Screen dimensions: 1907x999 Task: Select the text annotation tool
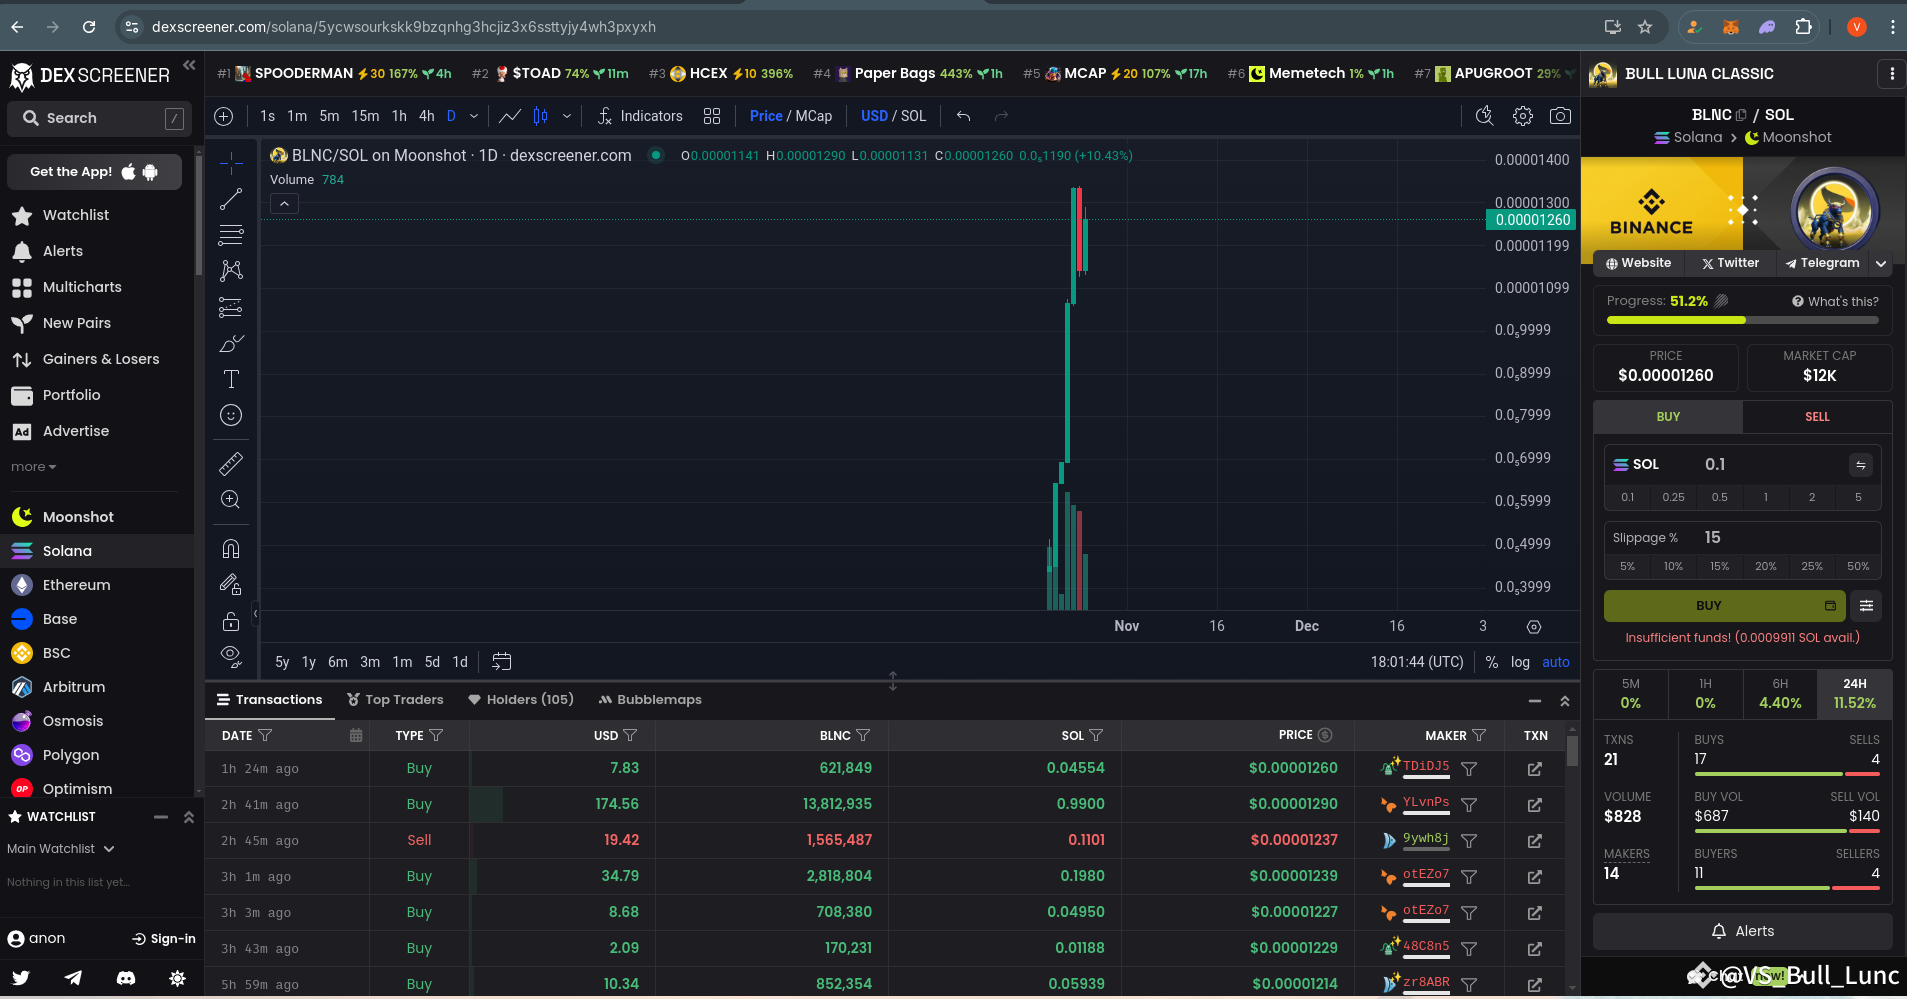coord(231,379)
